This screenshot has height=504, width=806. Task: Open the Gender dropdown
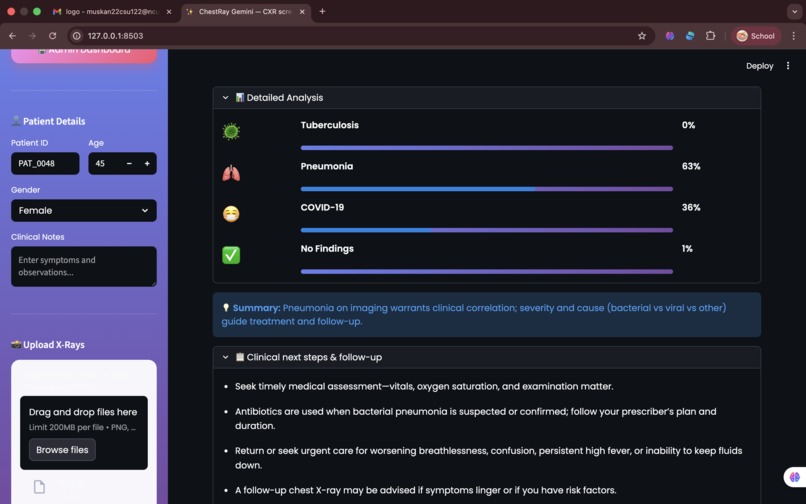click(84, 210)
